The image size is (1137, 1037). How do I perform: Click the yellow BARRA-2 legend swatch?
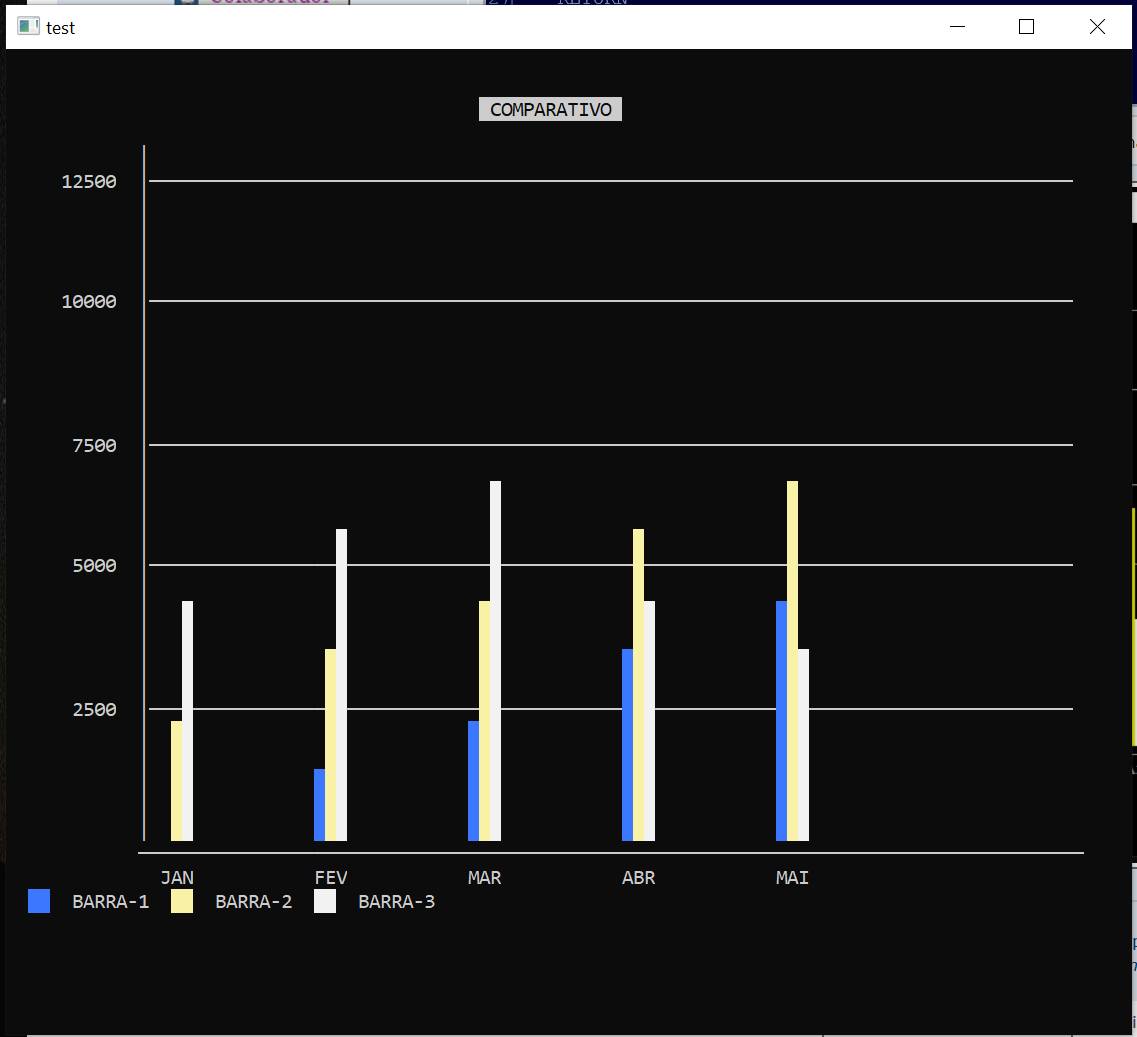[182, 901]
